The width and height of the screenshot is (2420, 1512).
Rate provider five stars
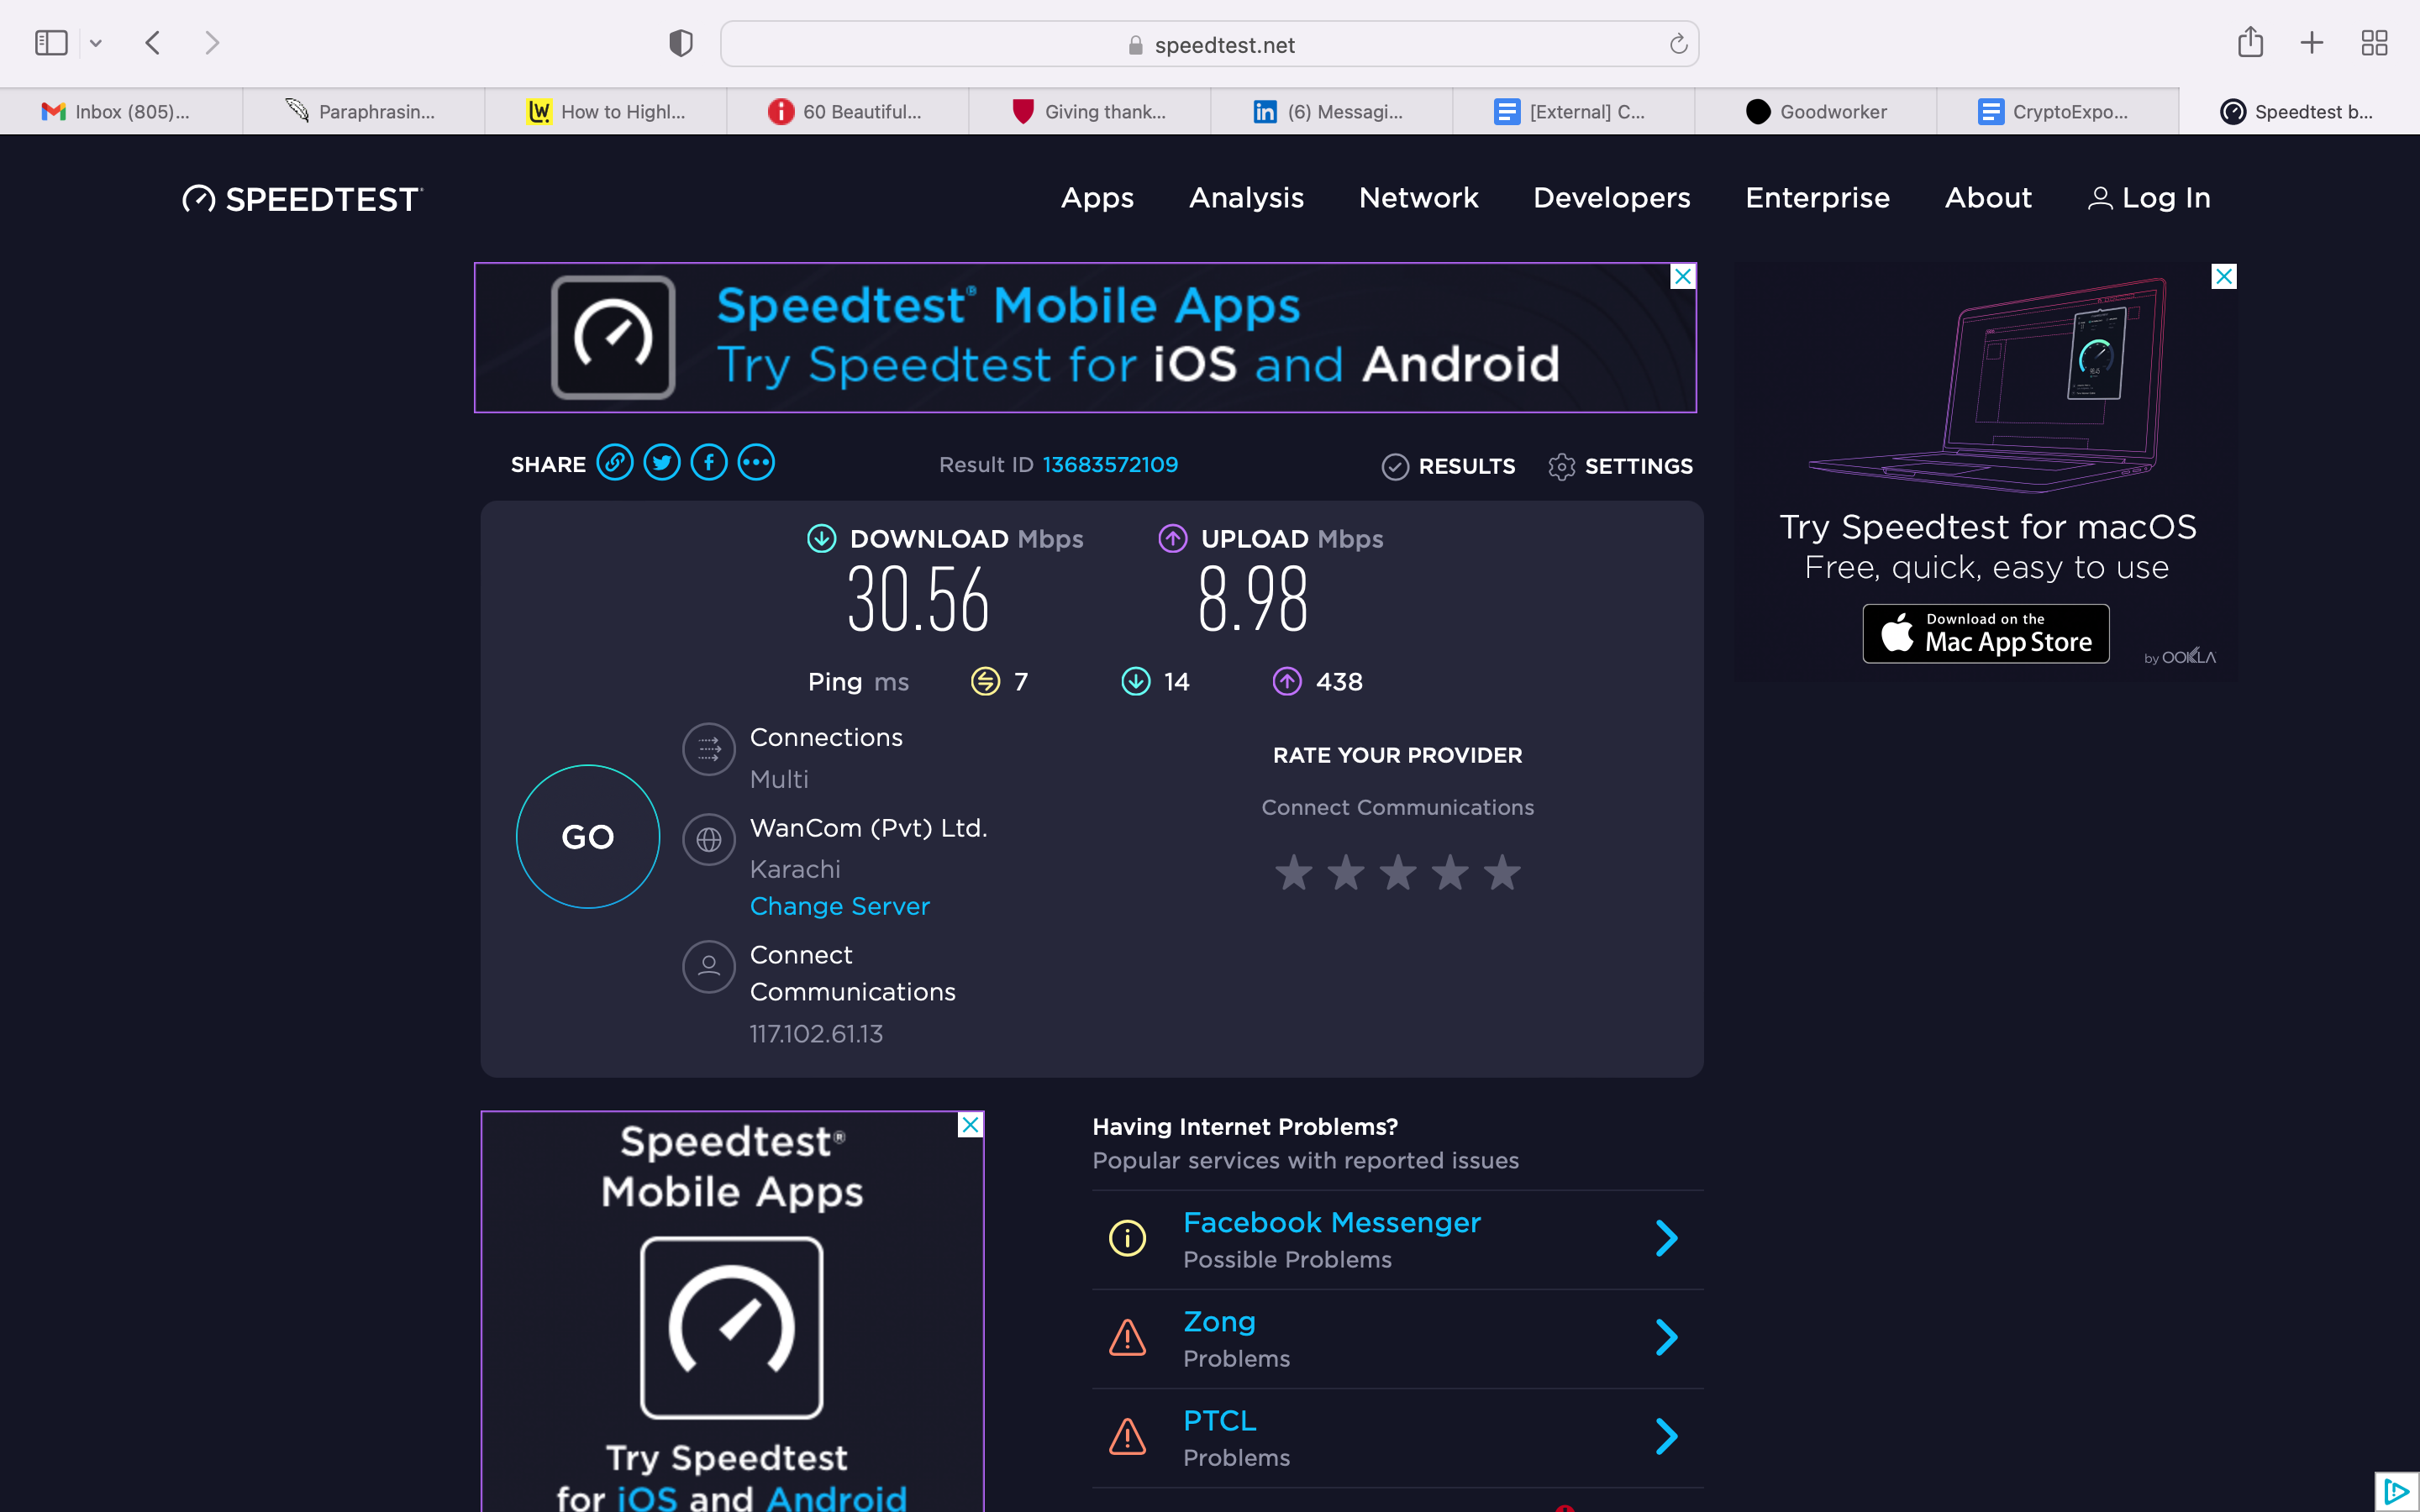(x=1502, y=873)
